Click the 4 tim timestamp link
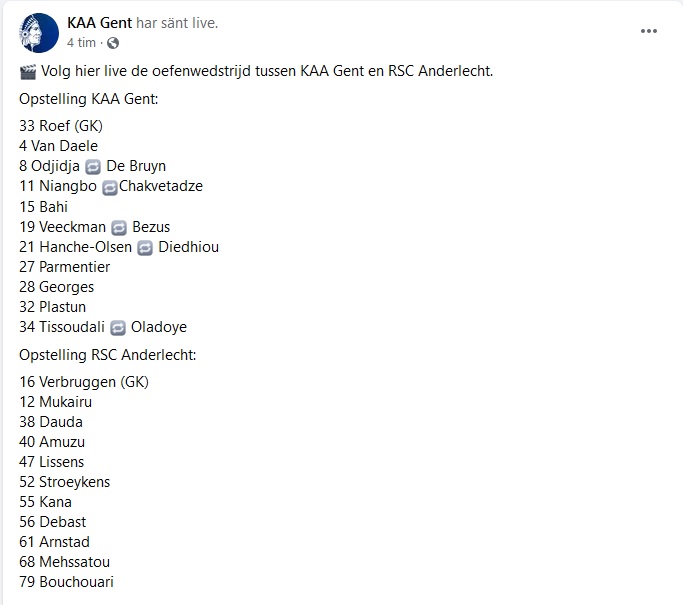The height and width of the screenshot is (605, 683). (81, 42)
